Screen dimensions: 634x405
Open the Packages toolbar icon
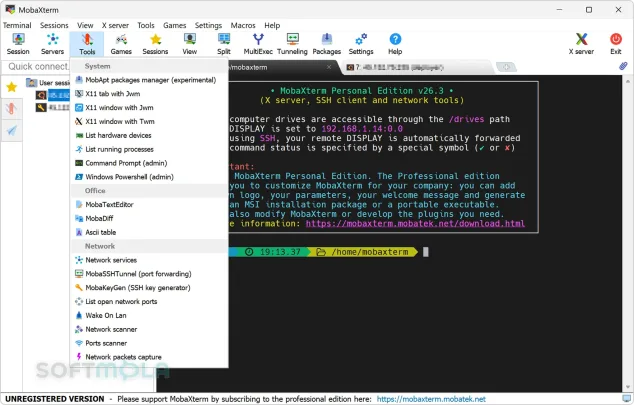pyautogui.click(x=327, y=44)
